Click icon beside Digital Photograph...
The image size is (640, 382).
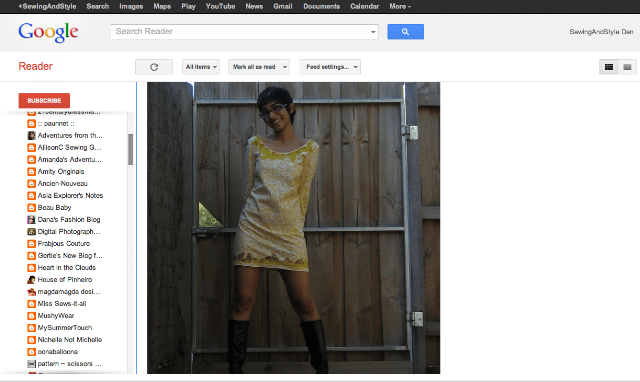click(31, 231)
